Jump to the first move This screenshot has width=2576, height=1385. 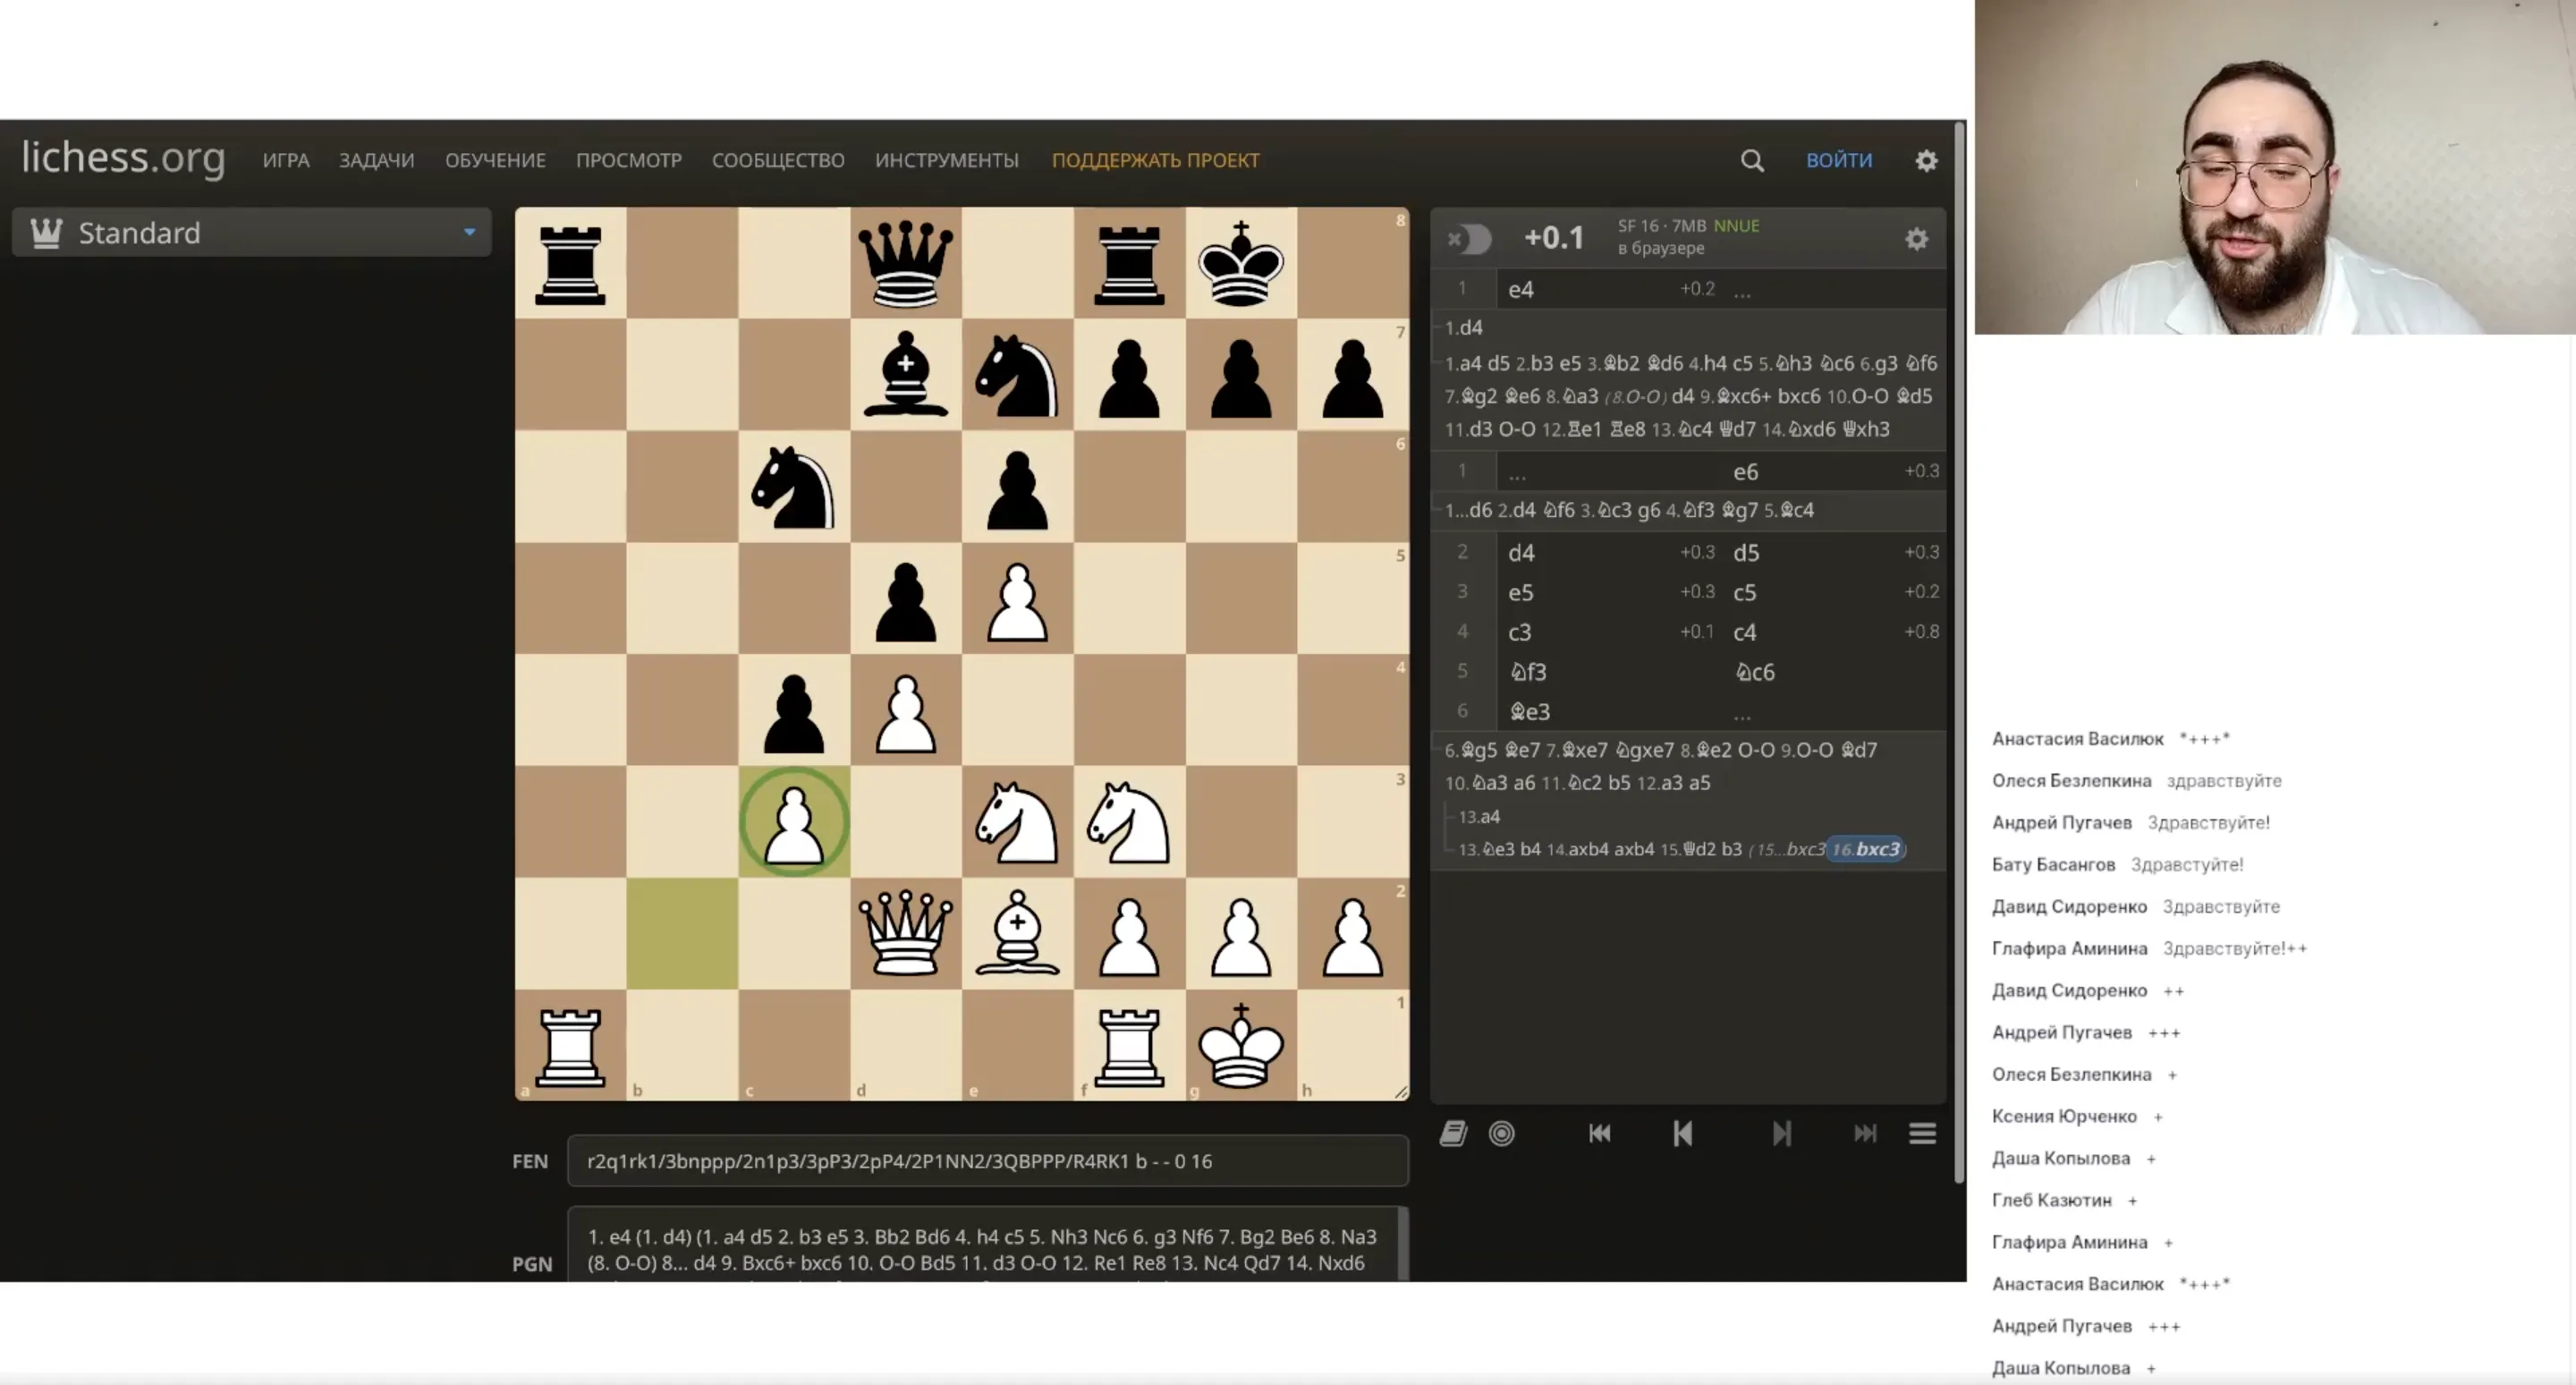coord(1599,1133)
